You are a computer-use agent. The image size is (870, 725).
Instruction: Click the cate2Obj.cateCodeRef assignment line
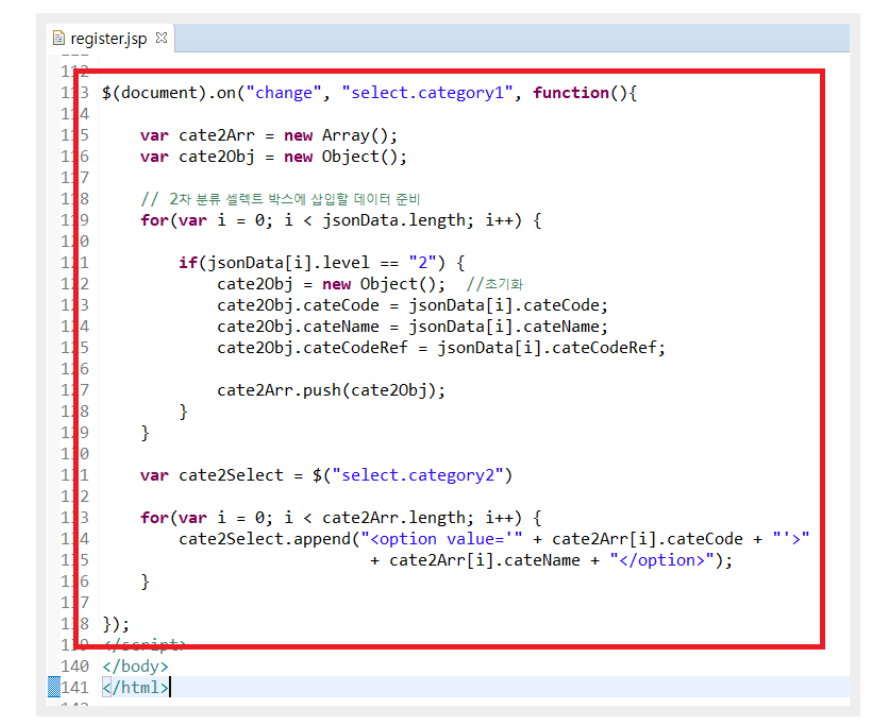(441, 348)
